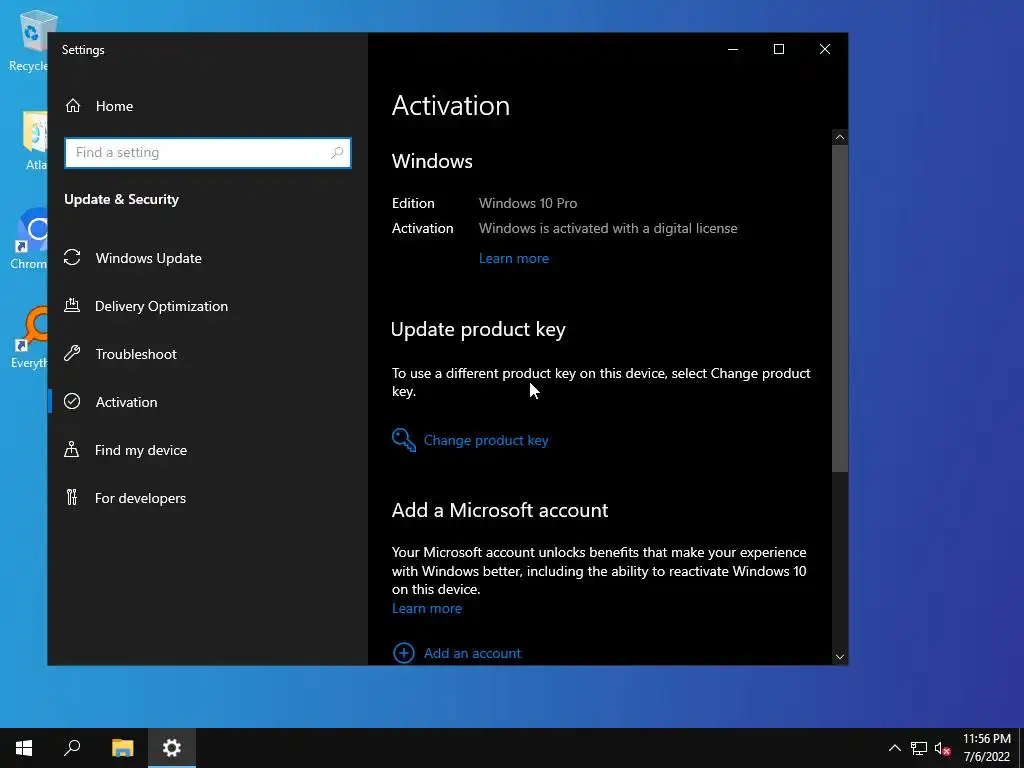The image size is (1024, 768).
Task: Click the Delivery Optimization icon
Action: [72, 305]
